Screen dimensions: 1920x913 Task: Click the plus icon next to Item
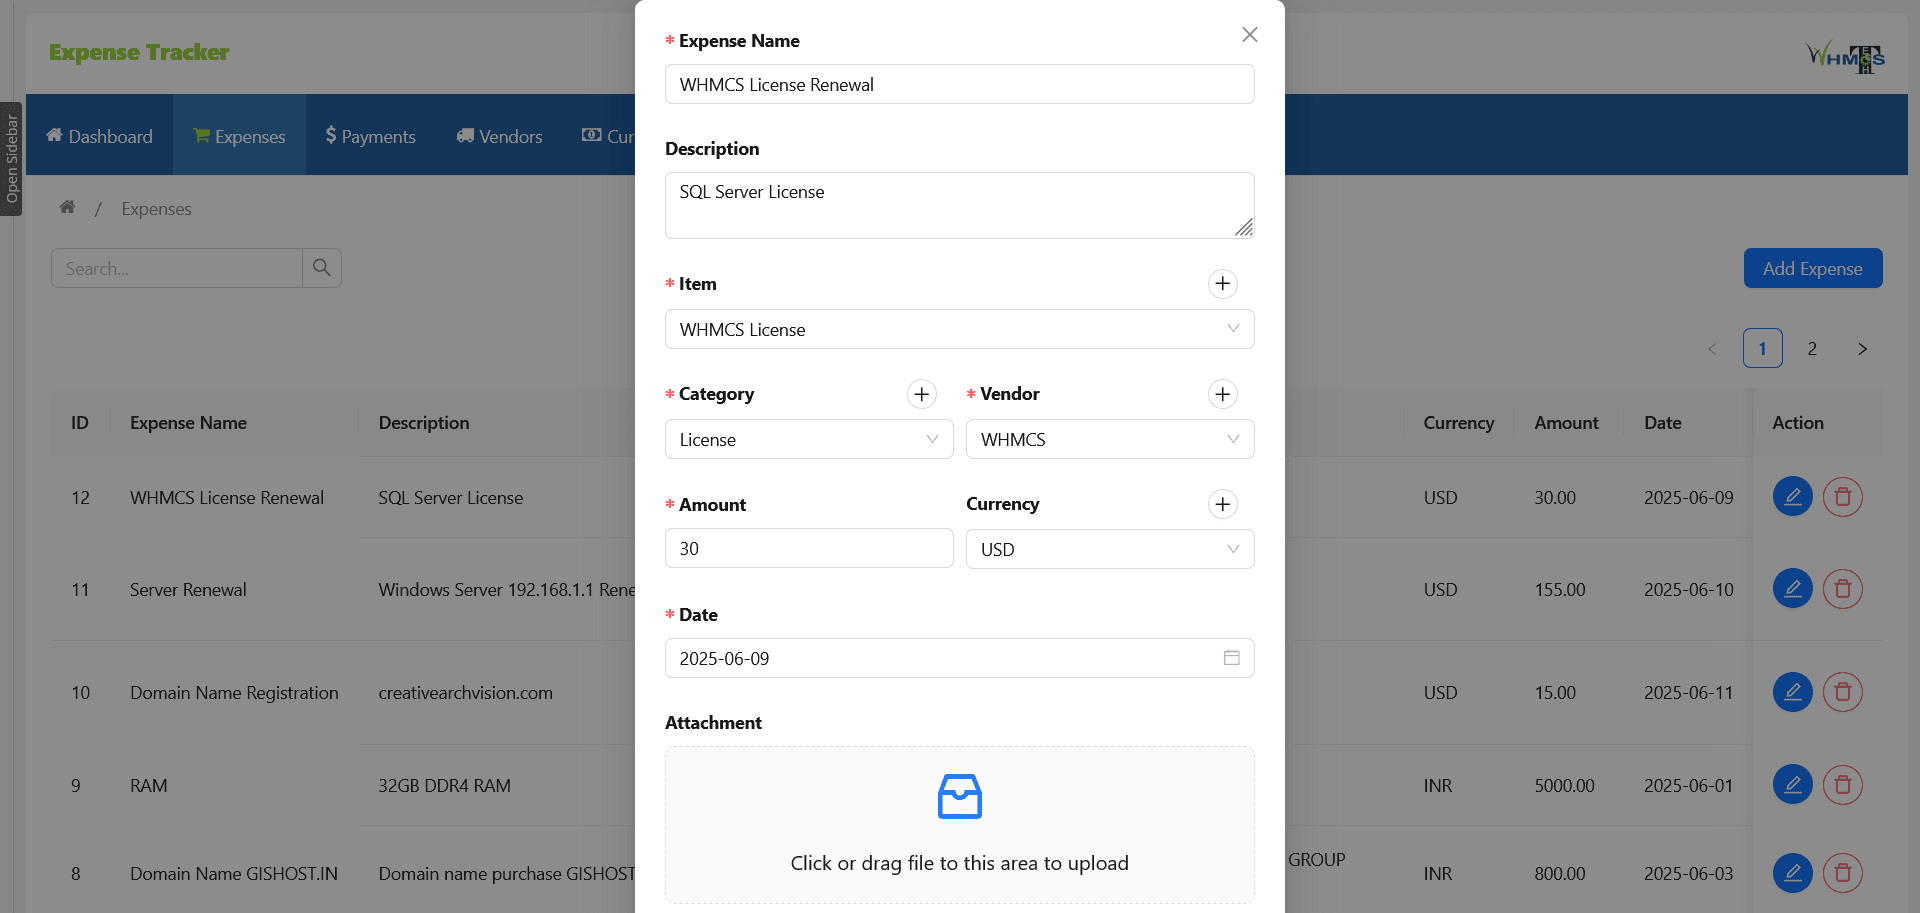[x=1222, y=284]
